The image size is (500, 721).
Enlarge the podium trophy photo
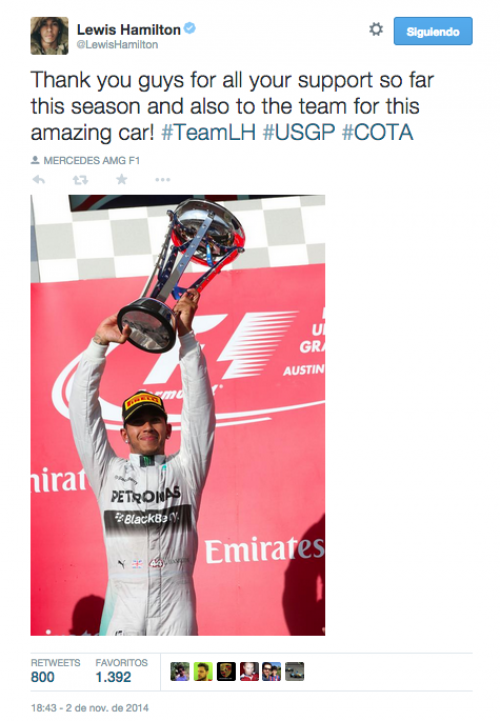point(178,415)
